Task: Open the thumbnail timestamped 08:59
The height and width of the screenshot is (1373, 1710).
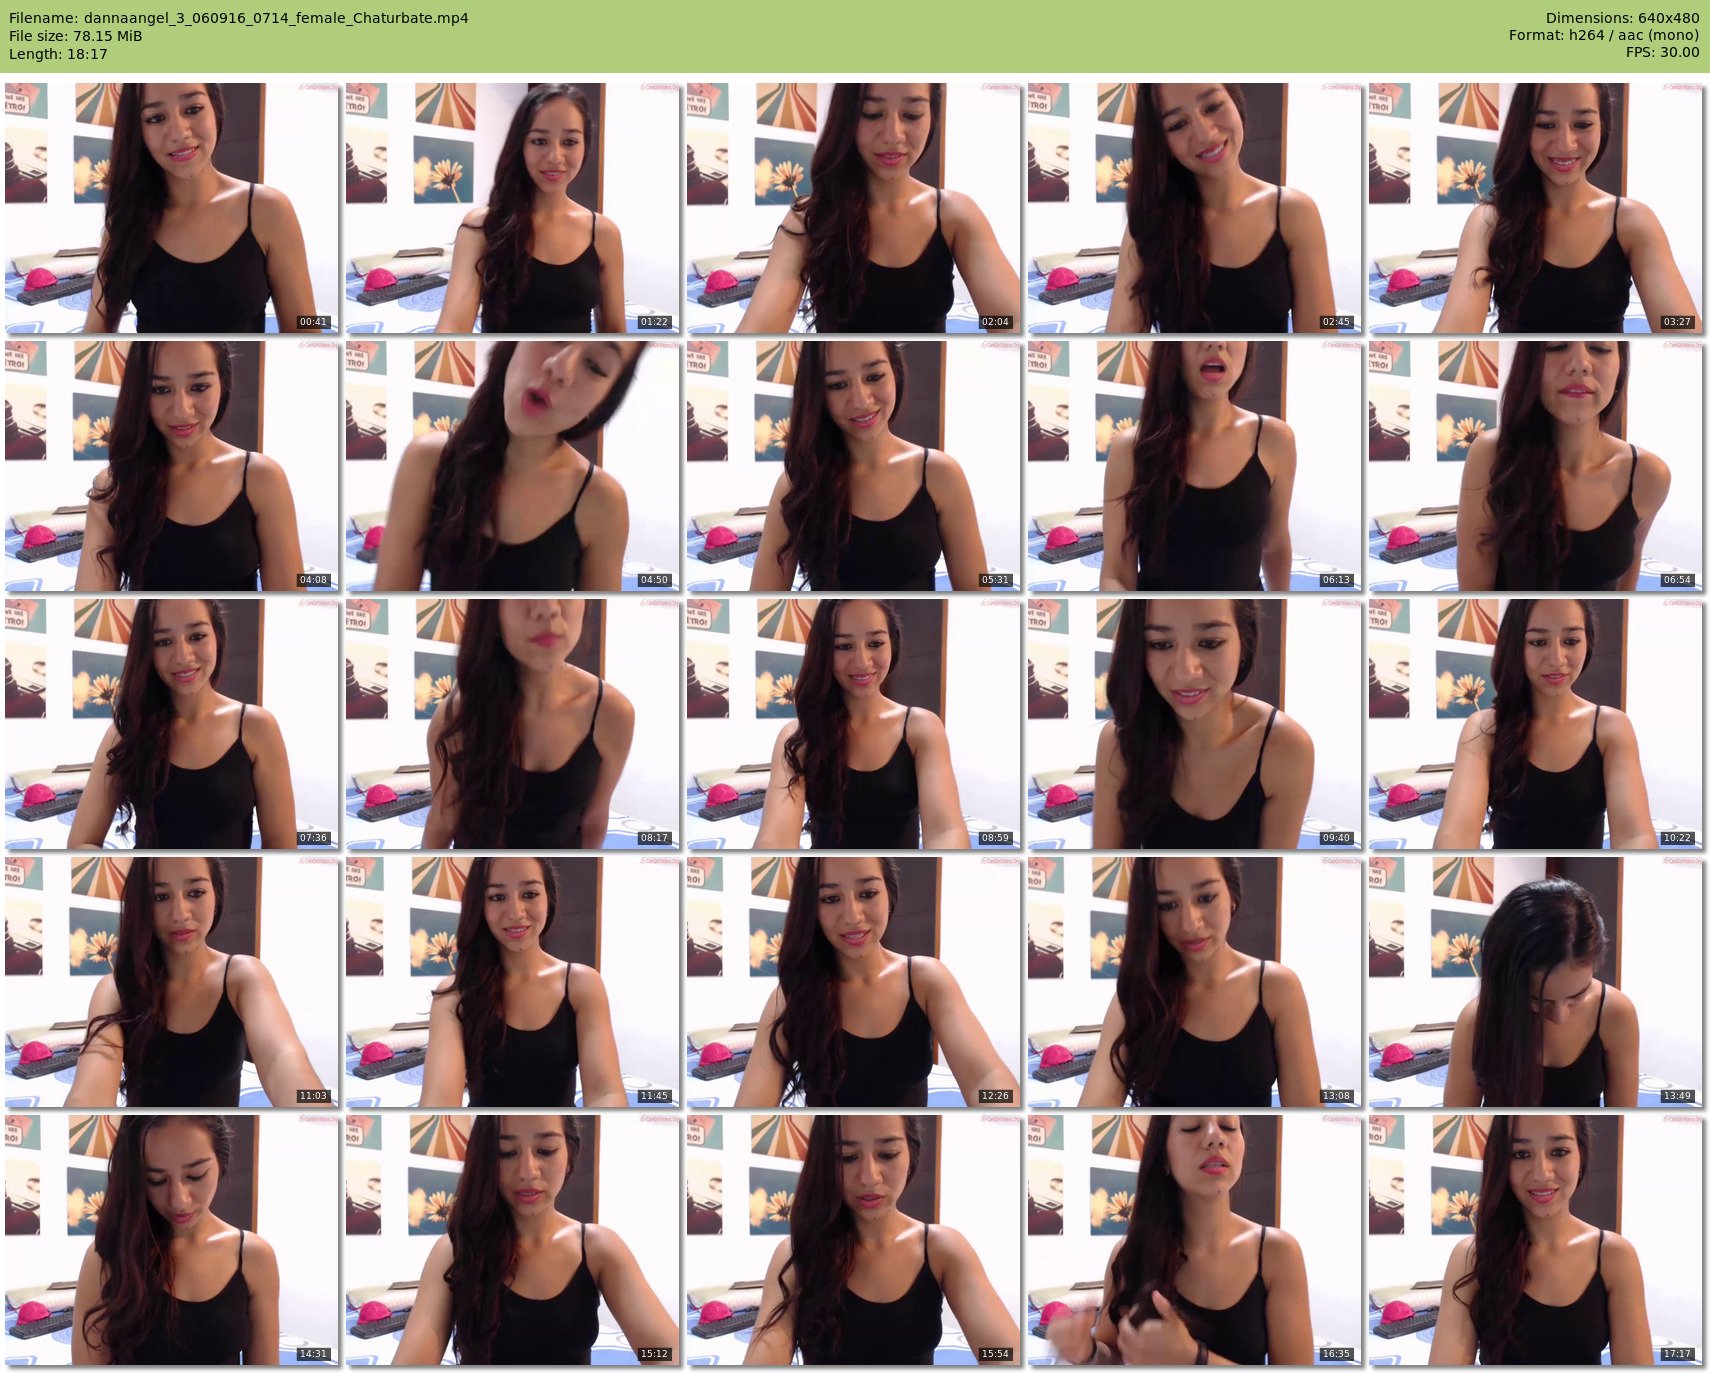Action: (853, 723)
